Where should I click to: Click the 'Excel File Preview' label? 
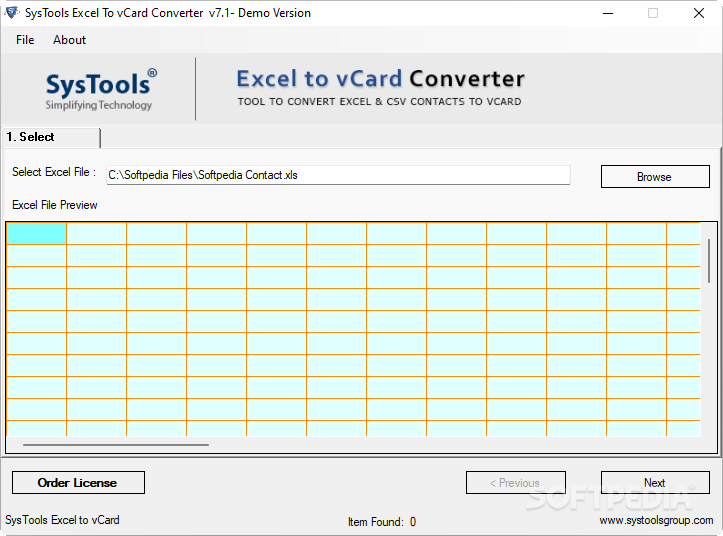(x=54, y=205)
